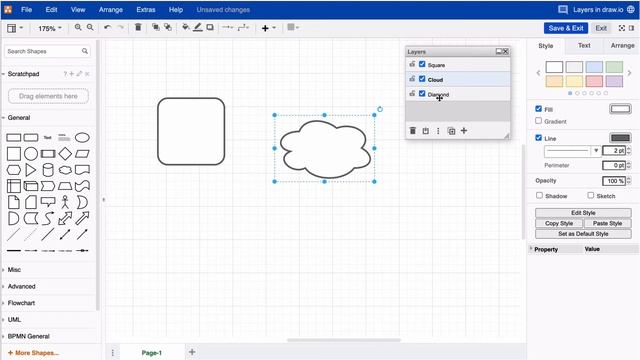
Task: Open the insert plus dropdown
Action: (x=269, y=28)
